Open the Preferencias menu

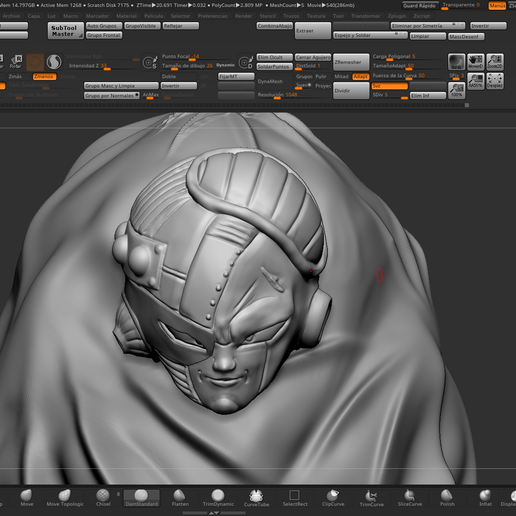(x=212, y=16)
